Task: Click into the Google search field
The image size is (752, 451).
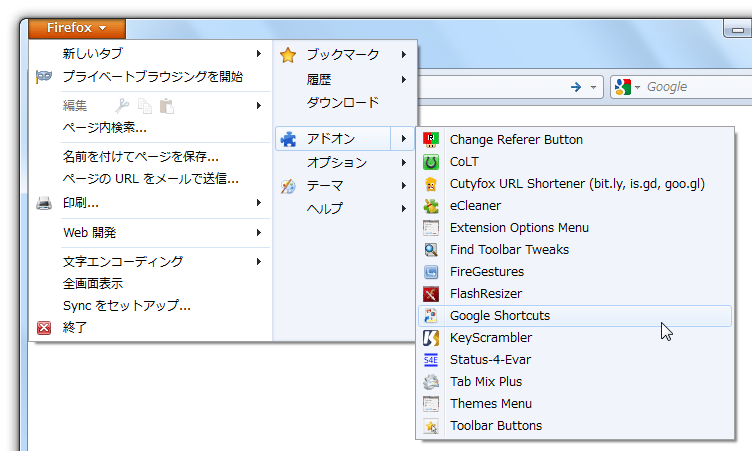Action: click(x=697, y=87)
